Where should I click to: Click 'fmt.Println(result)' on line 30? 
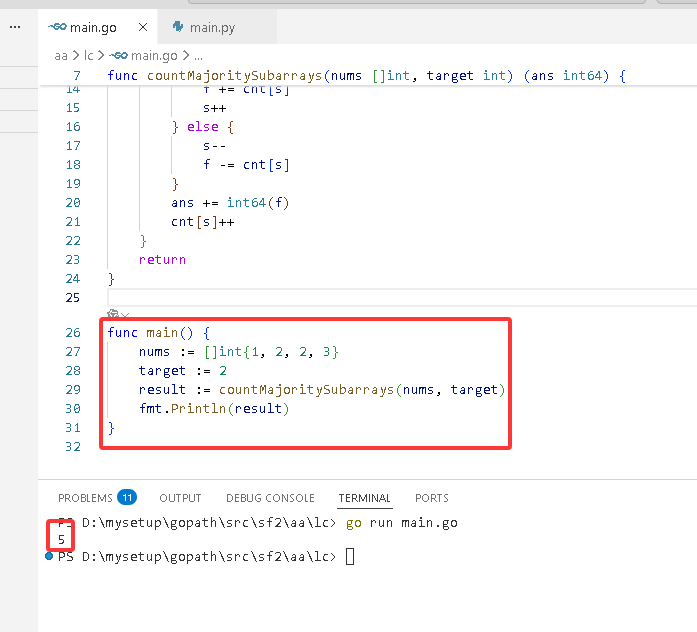tap(214, 408)
